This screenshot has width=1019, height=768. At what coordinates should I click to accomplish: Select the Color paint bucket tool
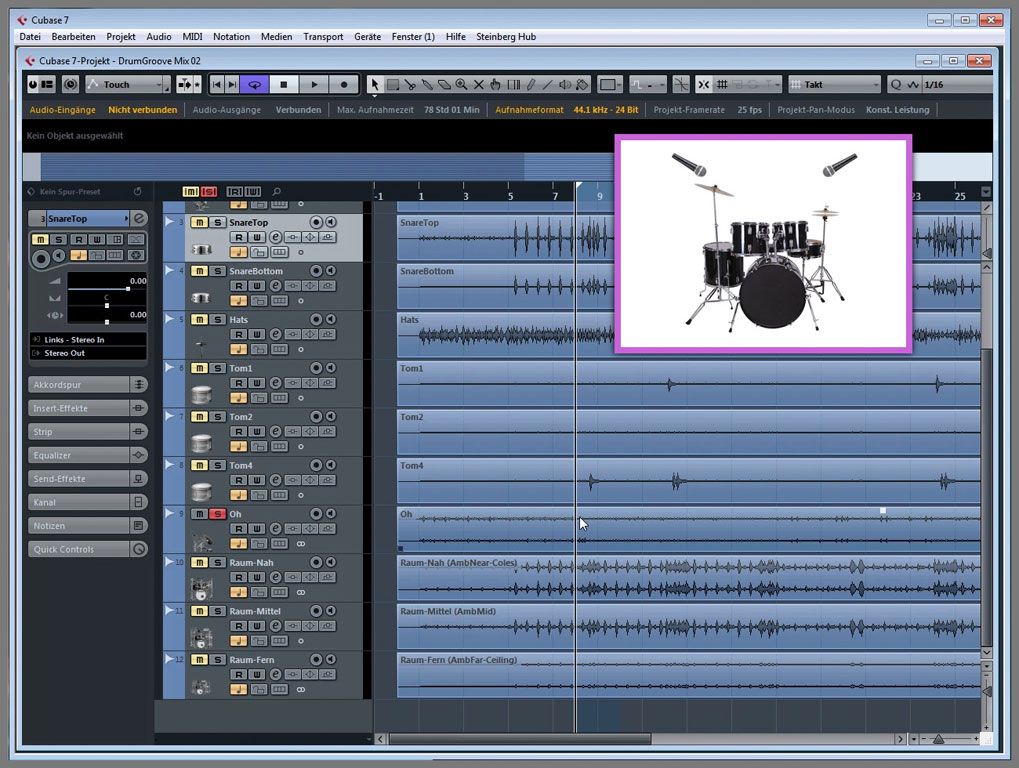pos(582,84)
